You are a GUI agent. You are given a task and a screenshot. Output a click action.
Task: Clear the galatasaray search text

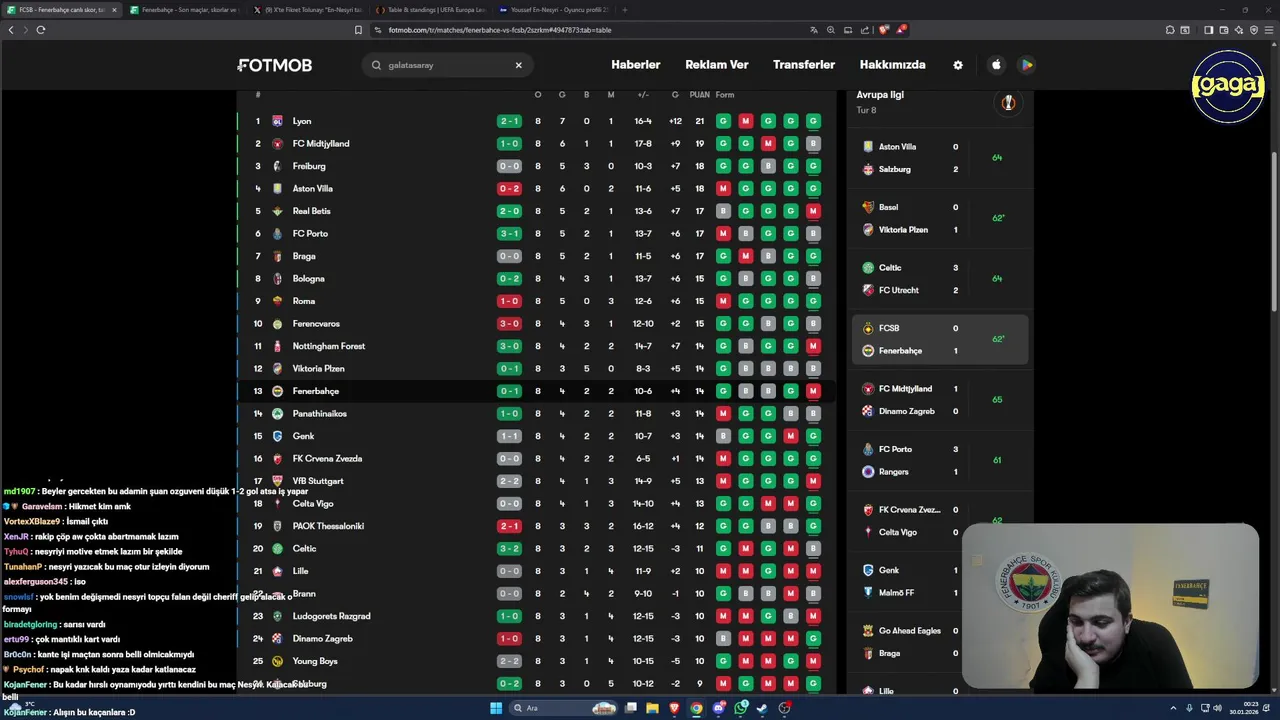point(518,65)
